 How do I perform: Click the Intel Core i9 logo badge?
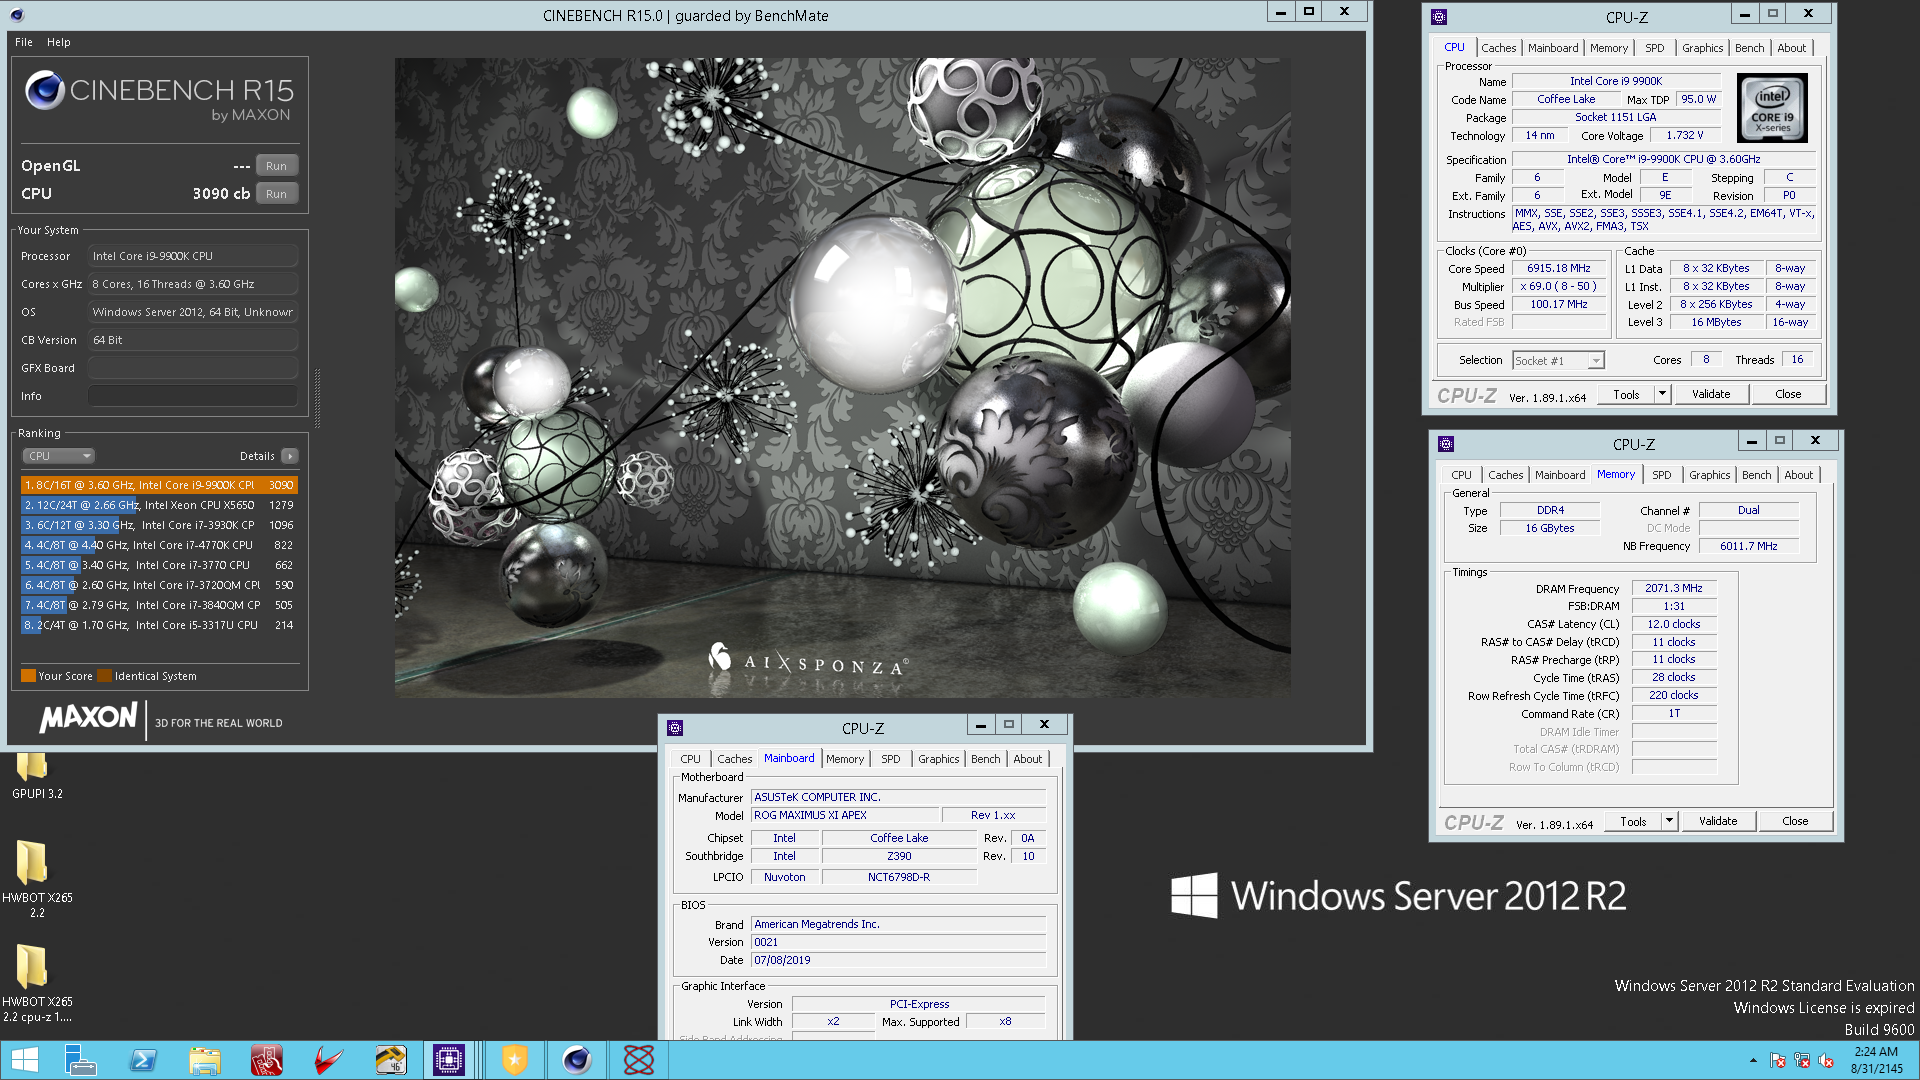click(x=1772, y=108)
